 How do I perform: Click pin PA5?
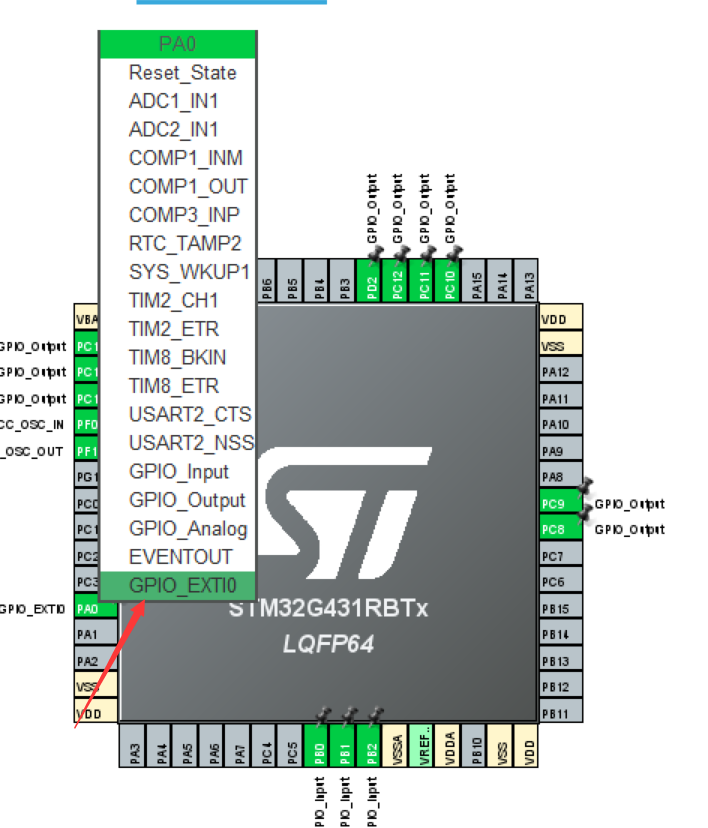pos(185,745)
